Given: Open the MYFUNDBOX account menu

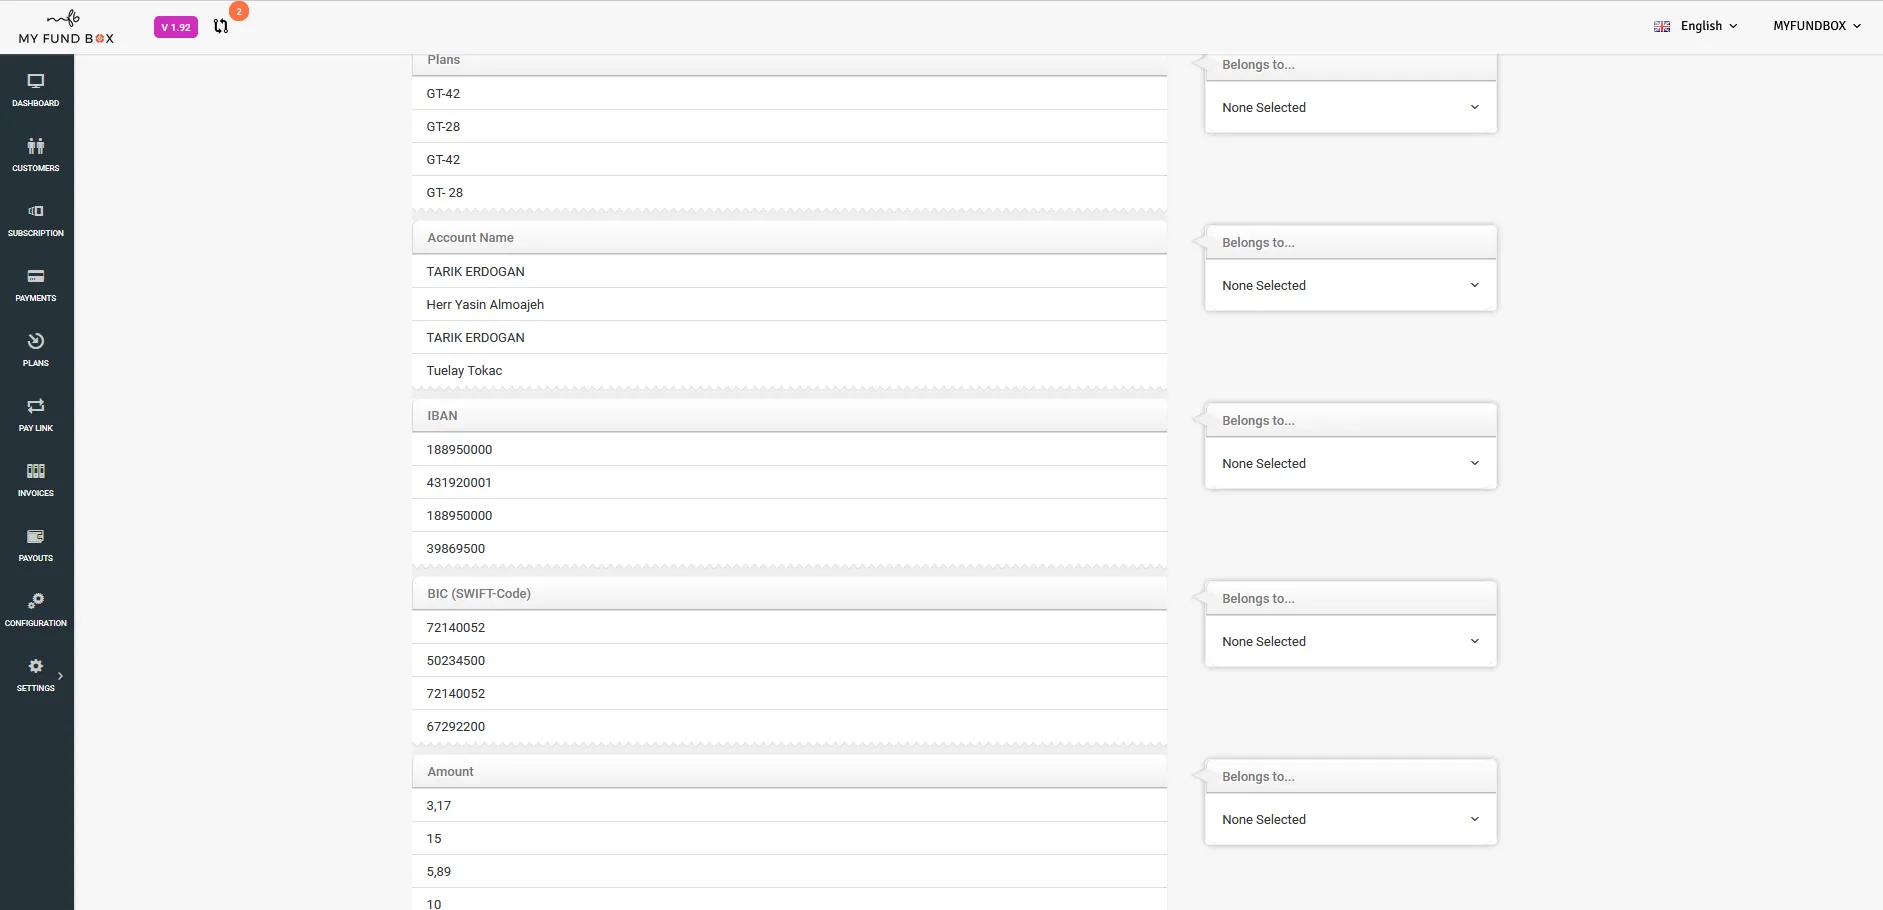Looking at the screenshot, I should 1817,26.
